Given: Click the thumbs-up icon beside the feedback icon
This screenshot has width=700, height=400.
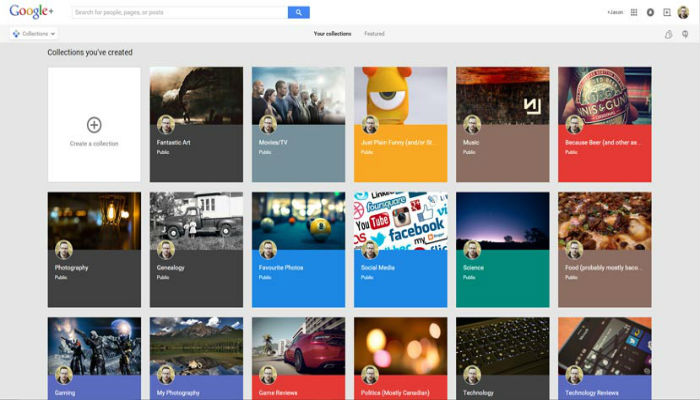Looking at the screenshot, I should (668, 34).
